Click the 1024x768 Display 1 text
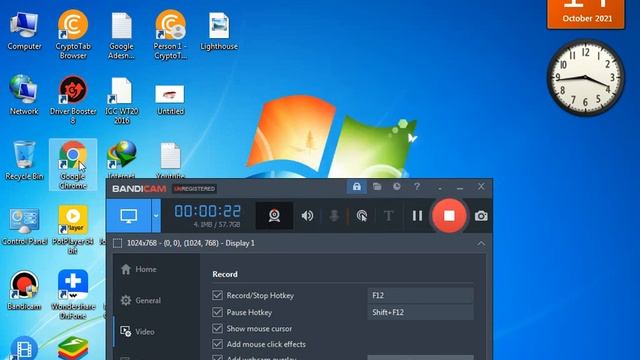640x360 pixels. point(191,243)
